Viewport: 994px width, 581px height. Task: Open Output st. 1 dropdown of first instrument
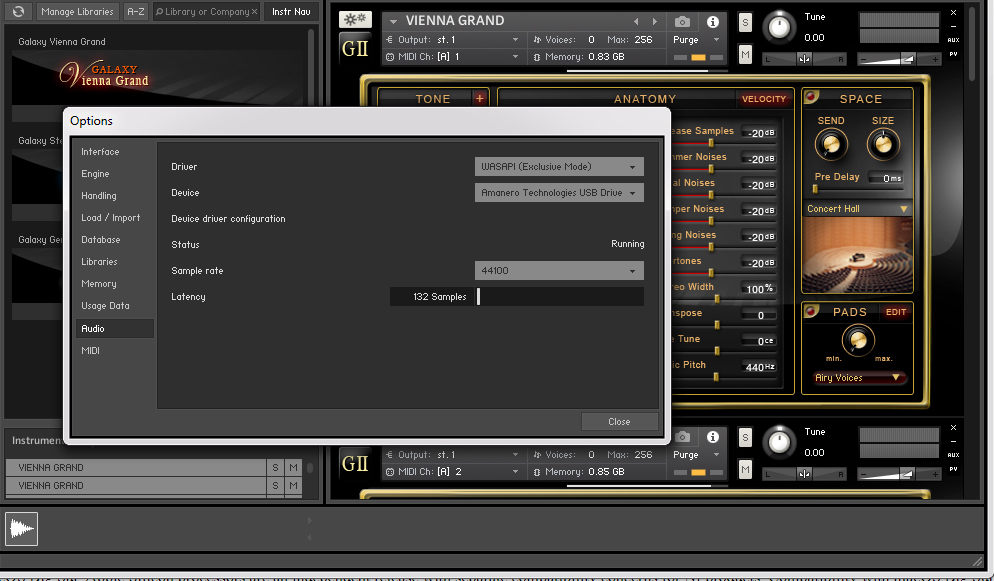click(x=453, y=39)
